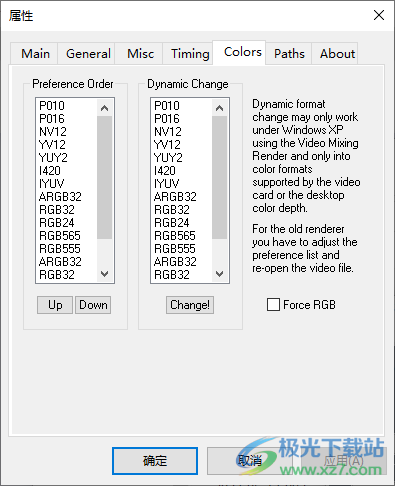This screenshot has height=486, width=395.
Task: Switch to the Main tab
Action: (35, 53)
